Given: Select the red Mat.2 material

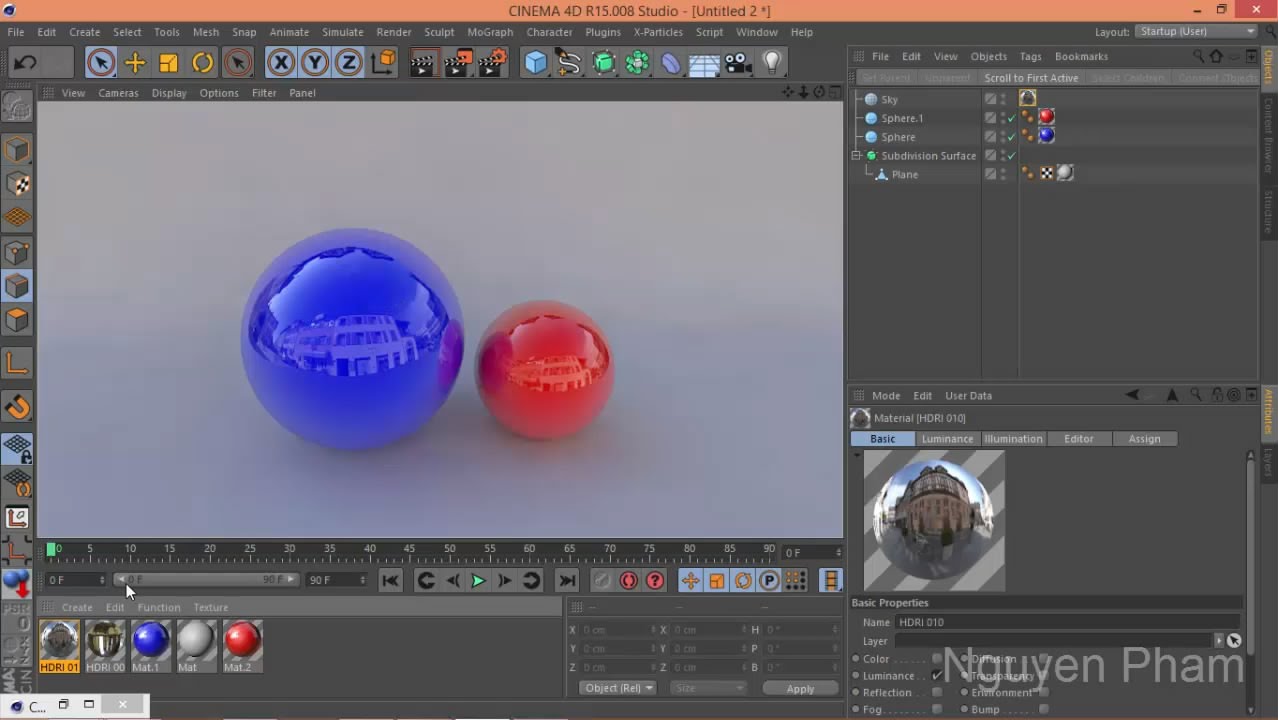Looking at the screenshot, I should click(242, 646).
